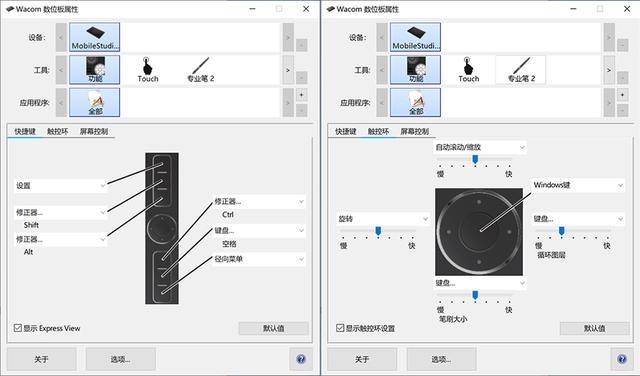Open the 旋转 dropdown

pos(383,219)
